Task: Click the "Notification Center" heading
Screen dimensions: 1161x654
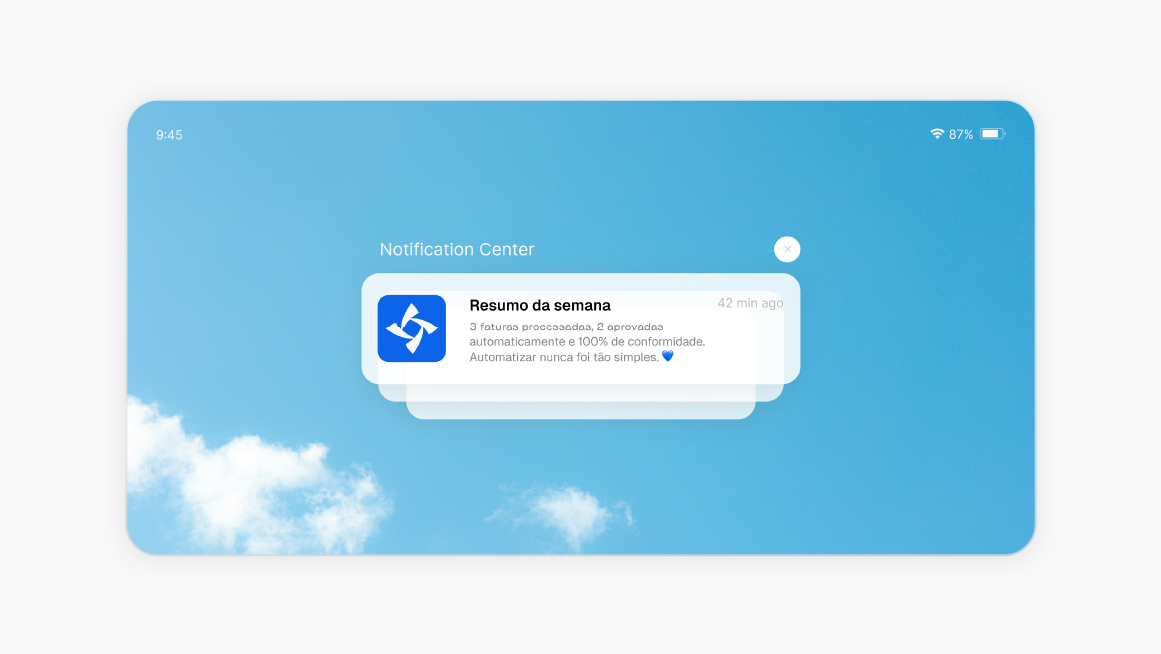Action: click(x=457, y=249)
